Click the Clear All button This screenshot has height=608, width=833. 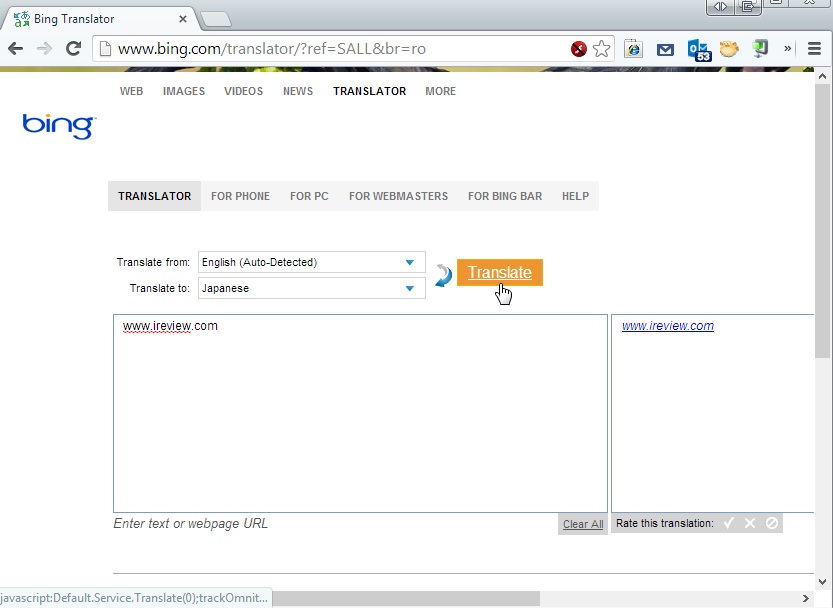click(583, 524)
